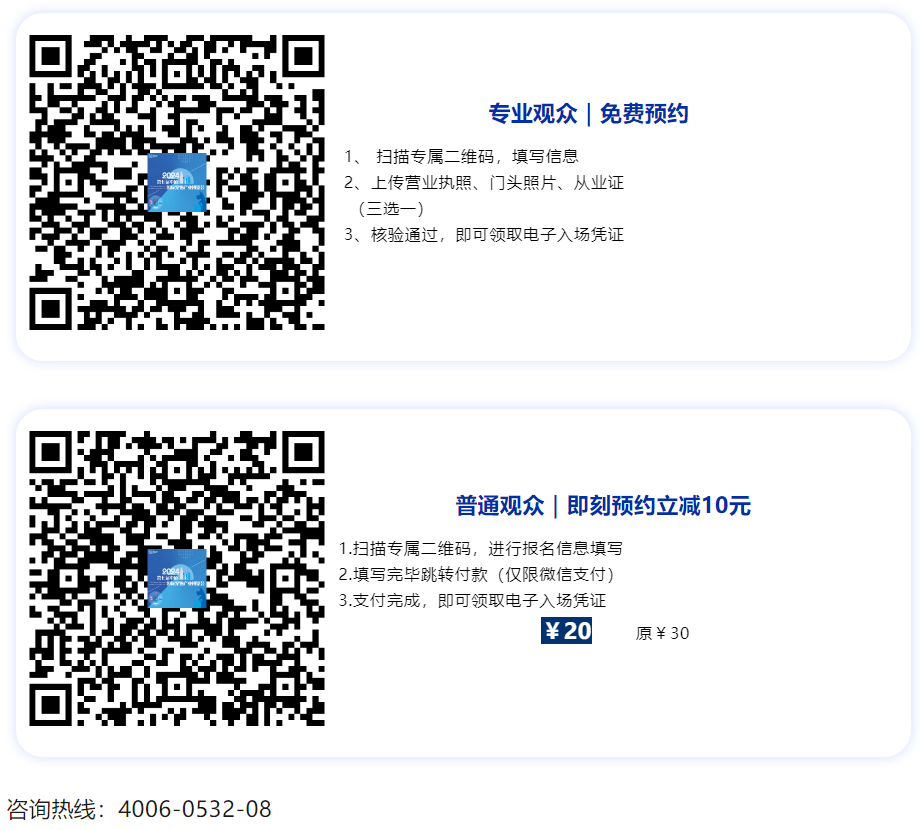Click 3.支付完成 line in lower card
This screenshot has height=830, width=921.
point(472,600)
